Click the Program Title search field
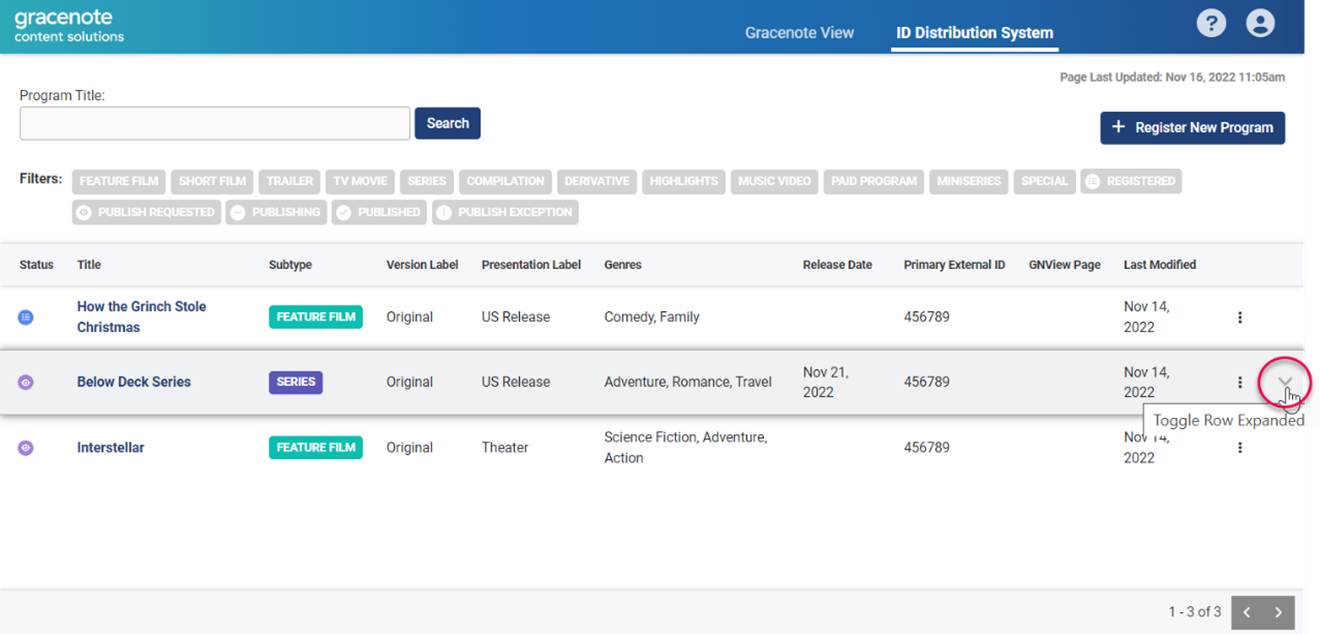 (x=215, y=124)
